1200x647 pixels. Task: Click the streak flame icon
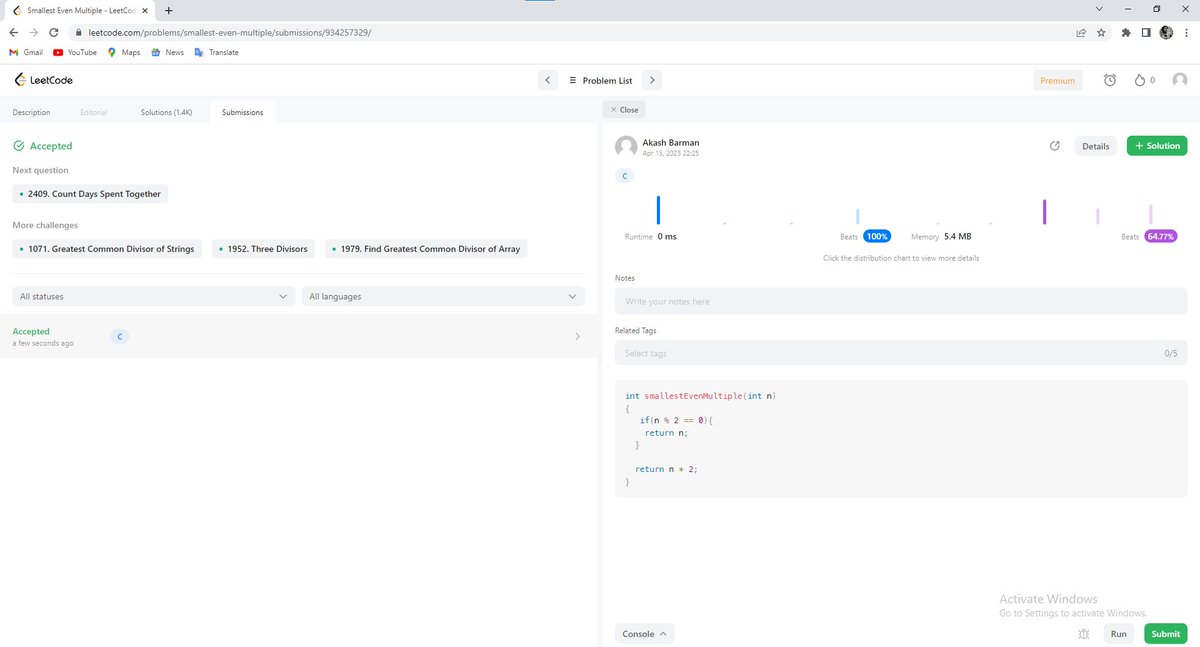point(1139,80)
